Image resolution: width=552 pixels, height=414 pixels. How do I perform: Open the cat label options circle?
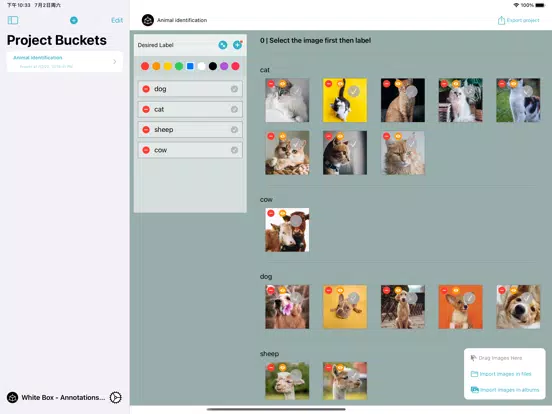click(x=234, y=109)
